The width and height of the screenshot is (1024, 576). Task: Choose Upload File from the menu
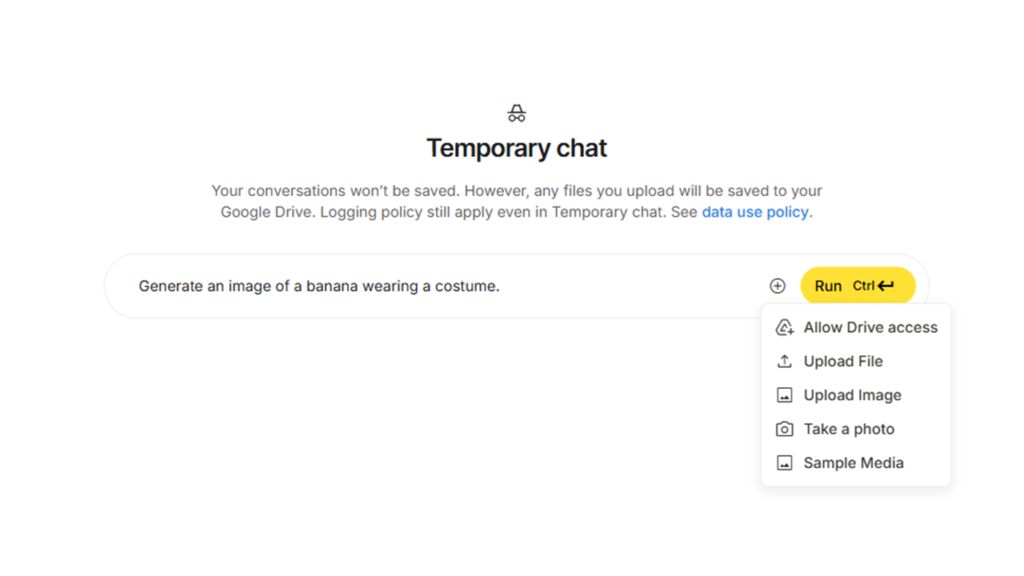[x=856, y=361]
